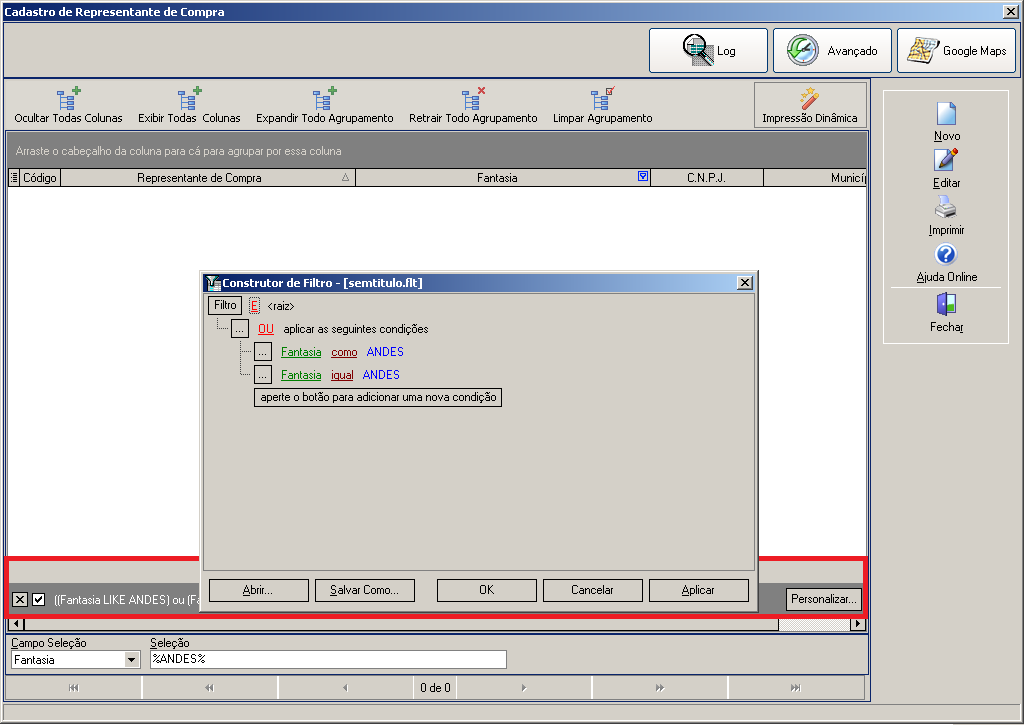This screenshot has height=725, width=1026.
Task: Click the root E operator
Action: coord(255,306)
